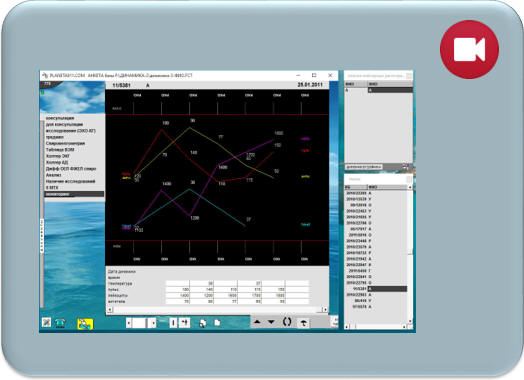Viewport: 524px width, 380px height.
Task: Click the yellow highlighted icon in the bottom toolbar
Action: (85, 324)
